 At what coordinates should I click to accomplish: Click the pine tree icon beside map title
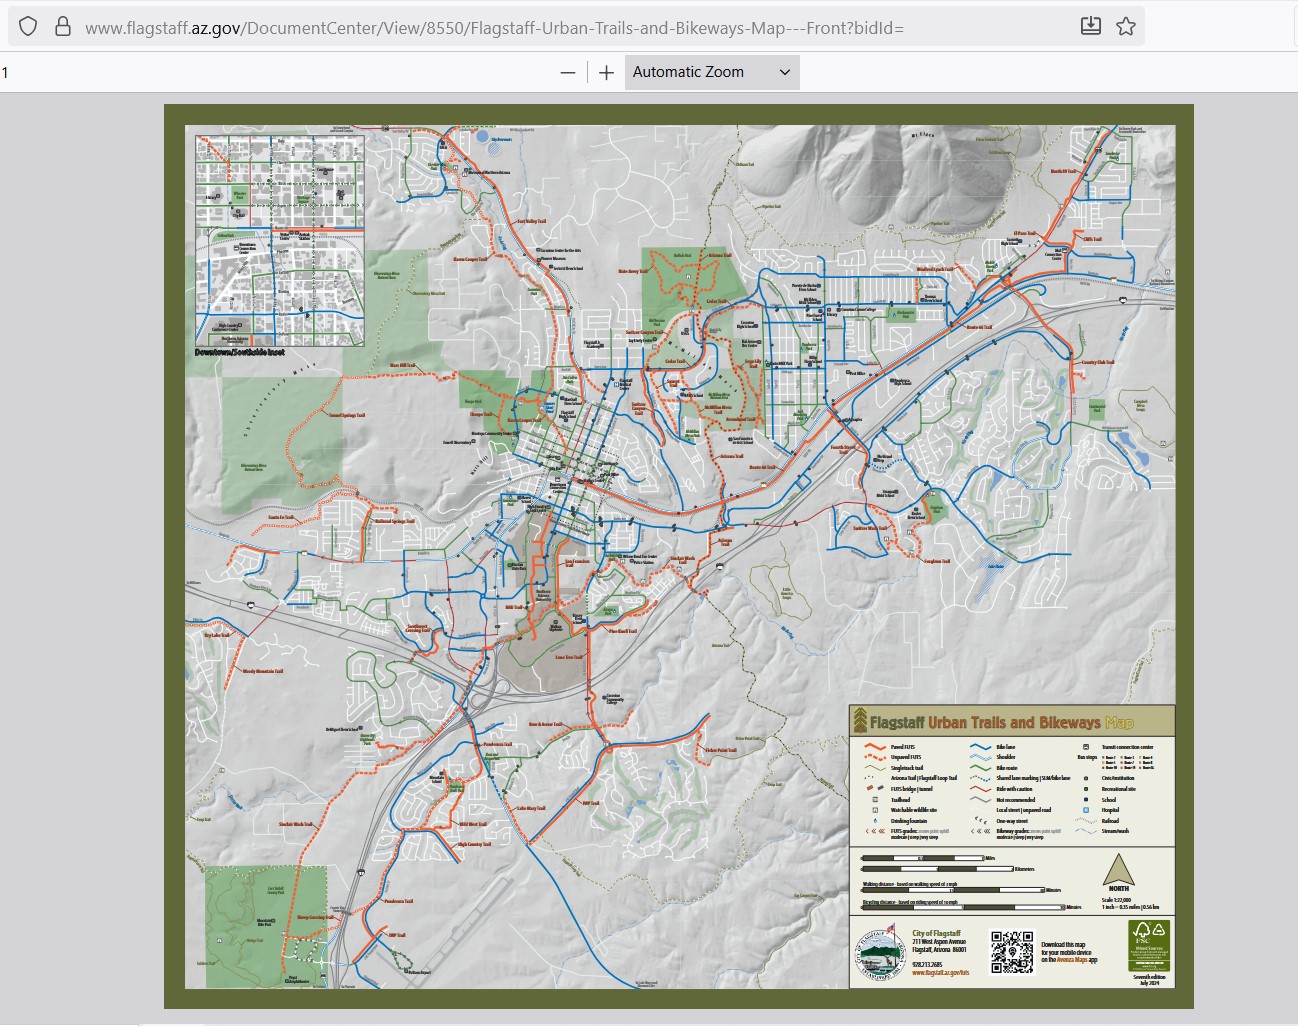(x=860, y=720)
